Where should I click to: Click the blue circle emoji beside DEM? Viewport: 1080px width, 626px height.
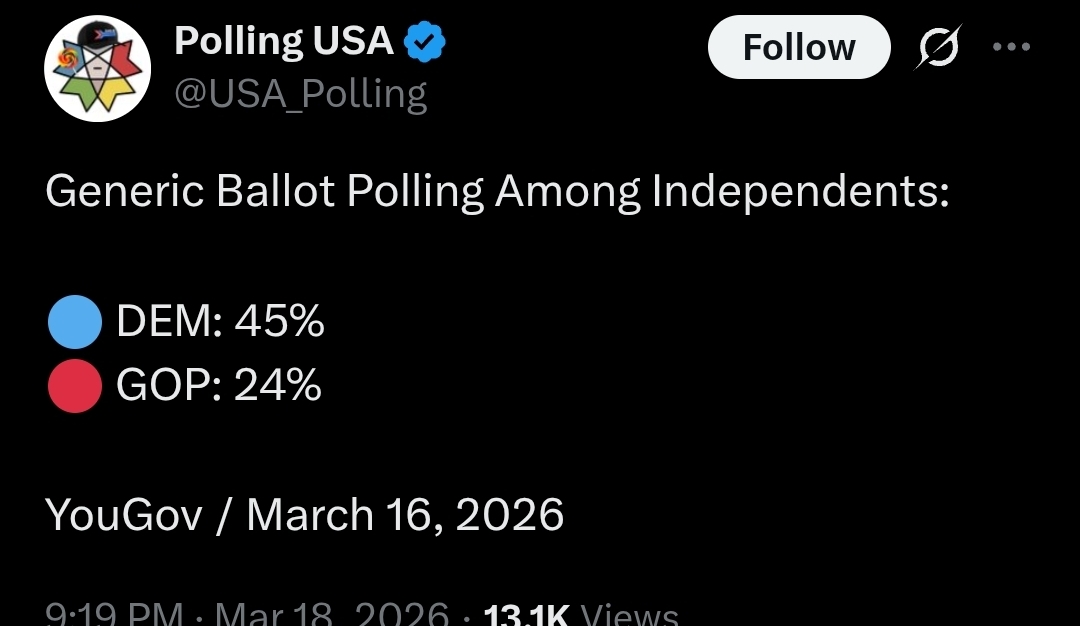(x=74, y=323)
